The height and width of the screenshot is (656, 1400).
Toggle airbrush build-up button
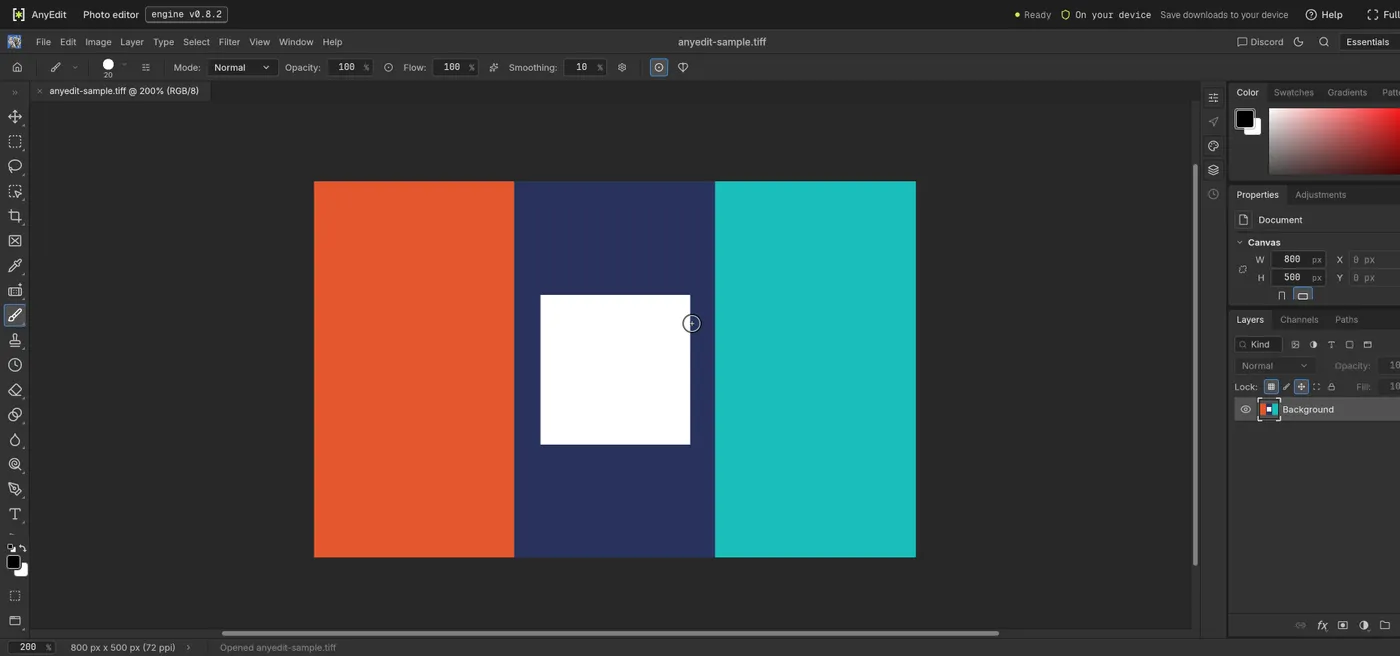[x=494, y=67]
